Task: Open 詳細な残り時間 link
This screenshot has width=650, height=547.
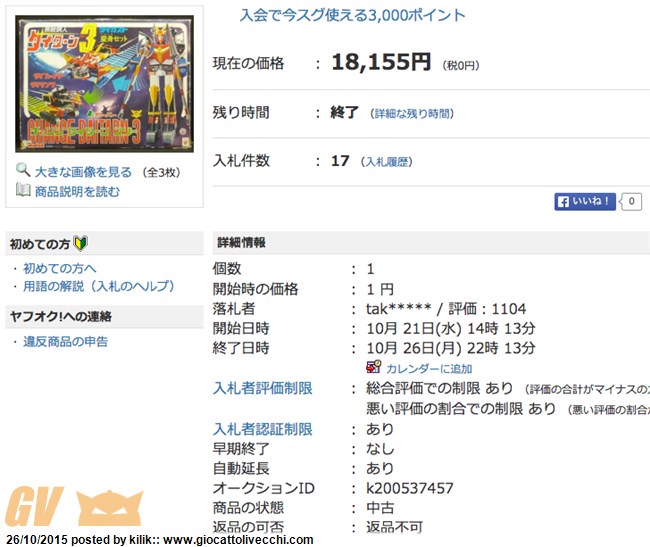Action: (x=412, y=114)
